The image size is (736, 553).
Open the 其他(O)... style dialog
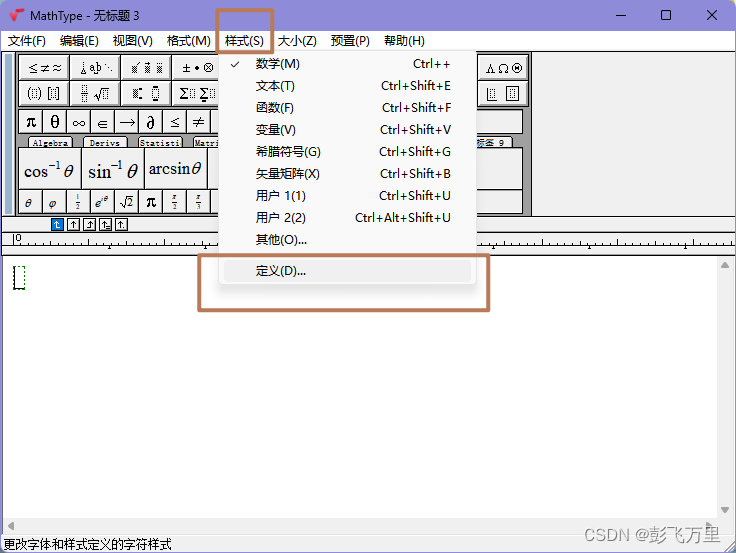coord(347,240)
